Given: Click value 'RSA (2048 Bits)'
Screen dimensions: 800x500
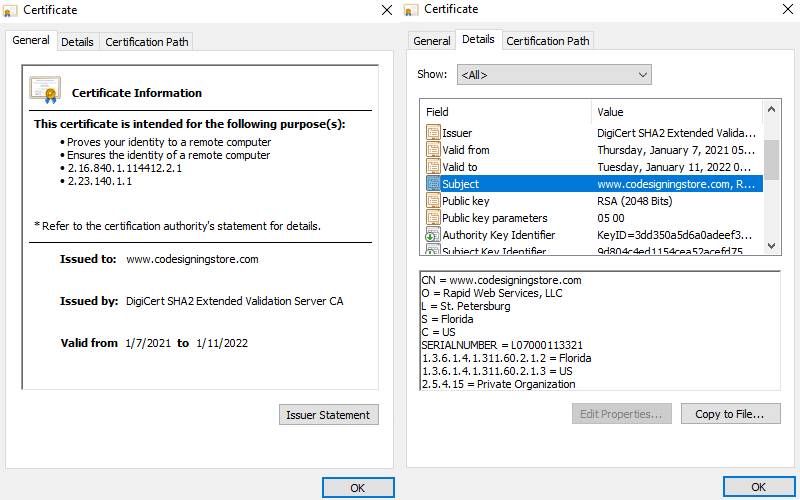Looking at the screenshot, I should click(x=635, y=201).
